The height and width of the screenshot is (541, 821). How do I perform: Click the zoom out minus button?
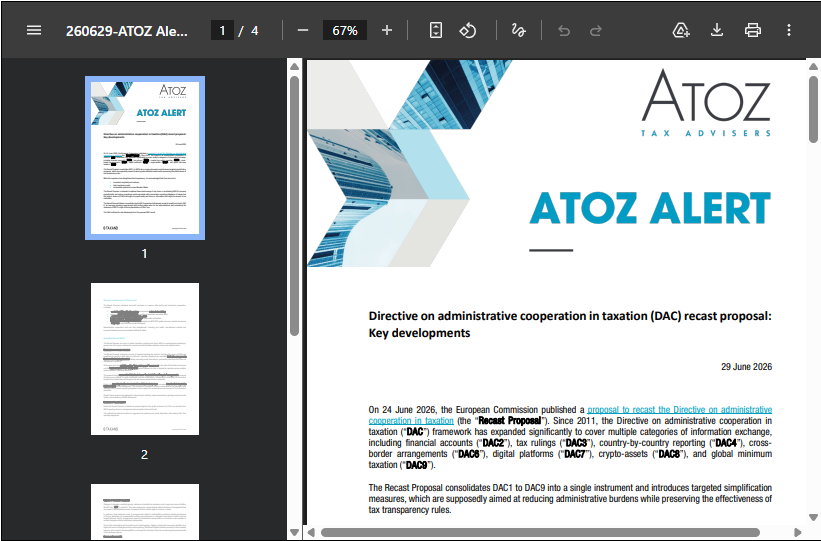[303, 30]
